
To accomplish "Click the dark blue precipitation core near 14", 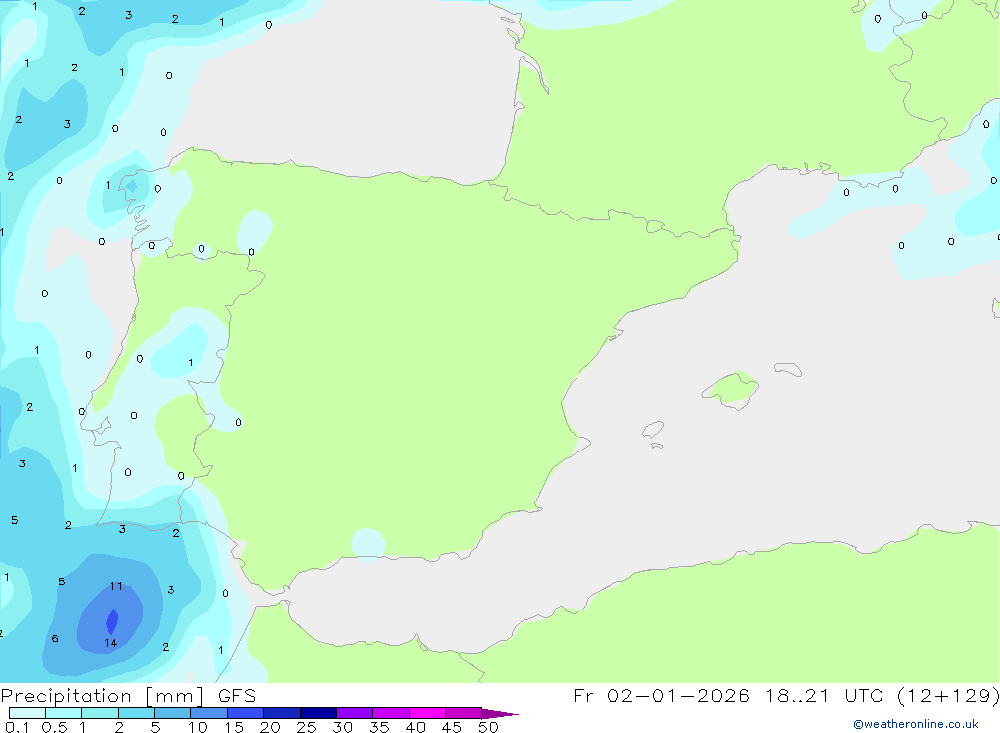I will click(x=112, y=621).
